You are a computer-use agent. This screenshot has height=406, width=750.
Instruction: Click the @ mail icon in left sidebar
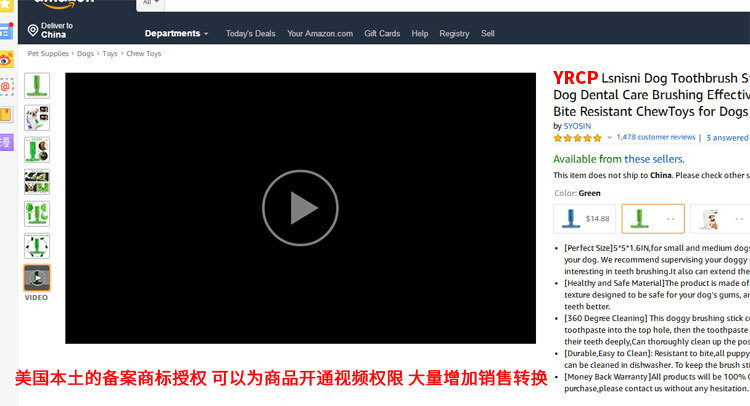(6, 87)
